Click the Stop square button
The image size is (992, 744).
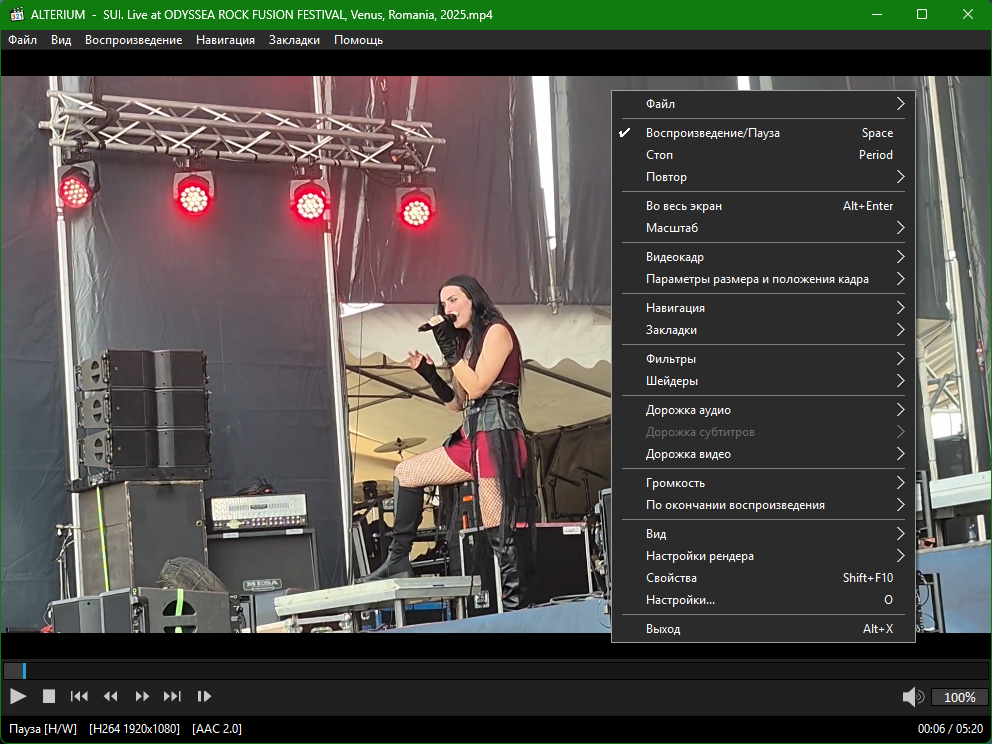pyautogui.click(x=49, y=696)
